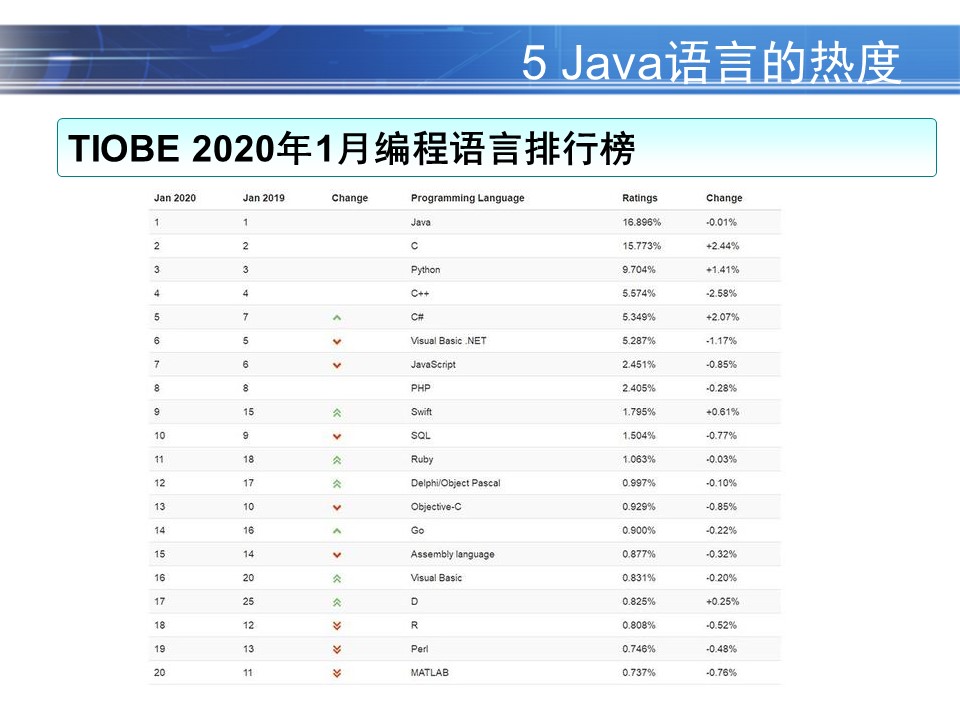This screenshot has height=720, width=960.
Task: Click the double down arrow in MATLAB row
Action: tap(337, 673)
